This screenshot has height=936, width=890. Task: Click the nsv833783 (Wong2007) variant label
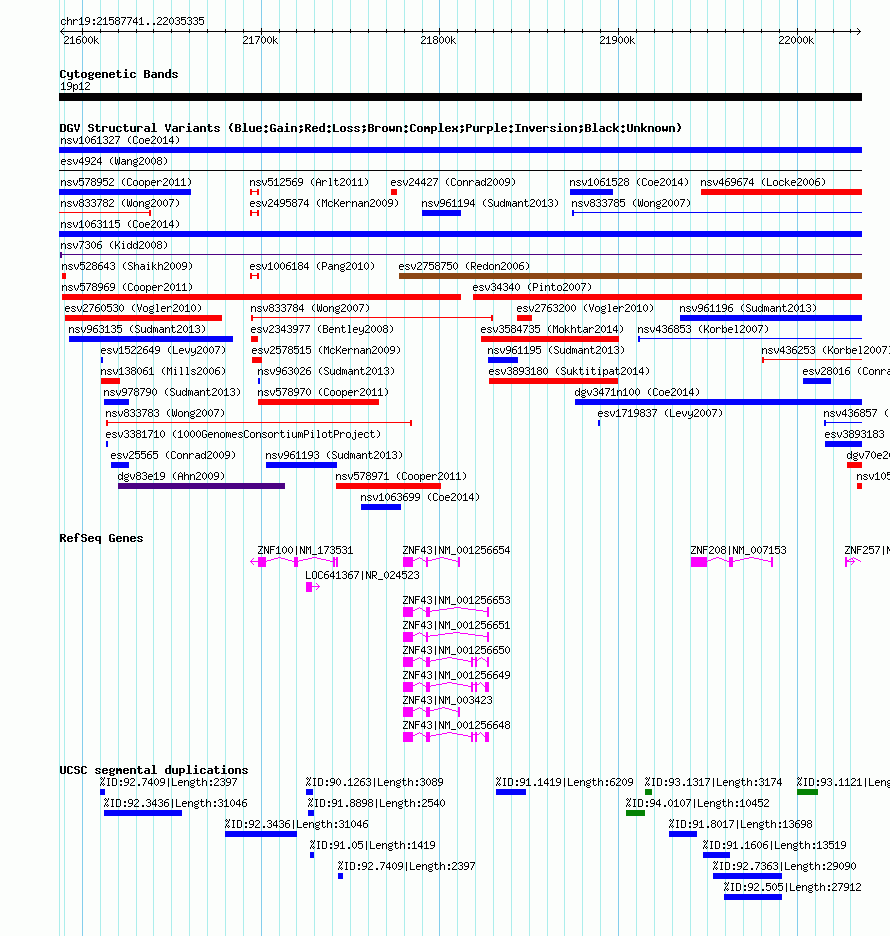pos(165,413)
